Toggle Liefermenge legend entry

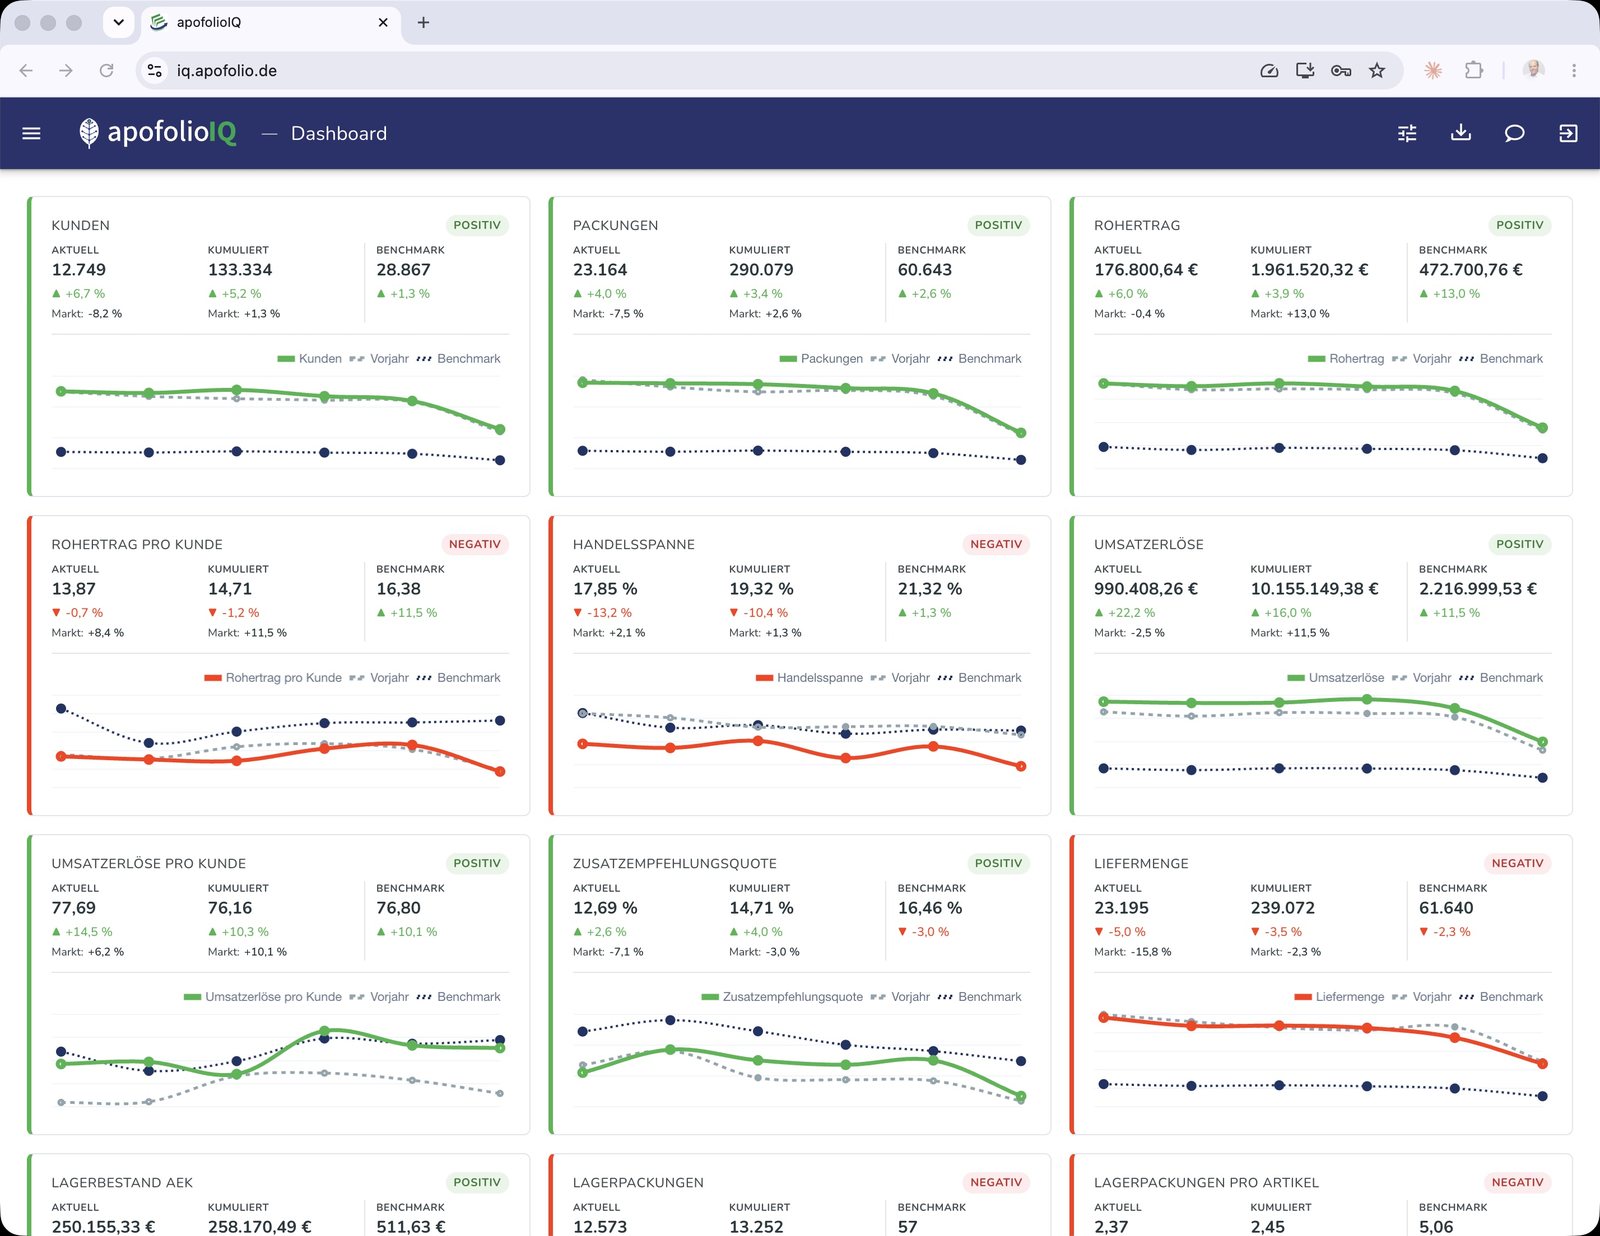click(1339, 996)
